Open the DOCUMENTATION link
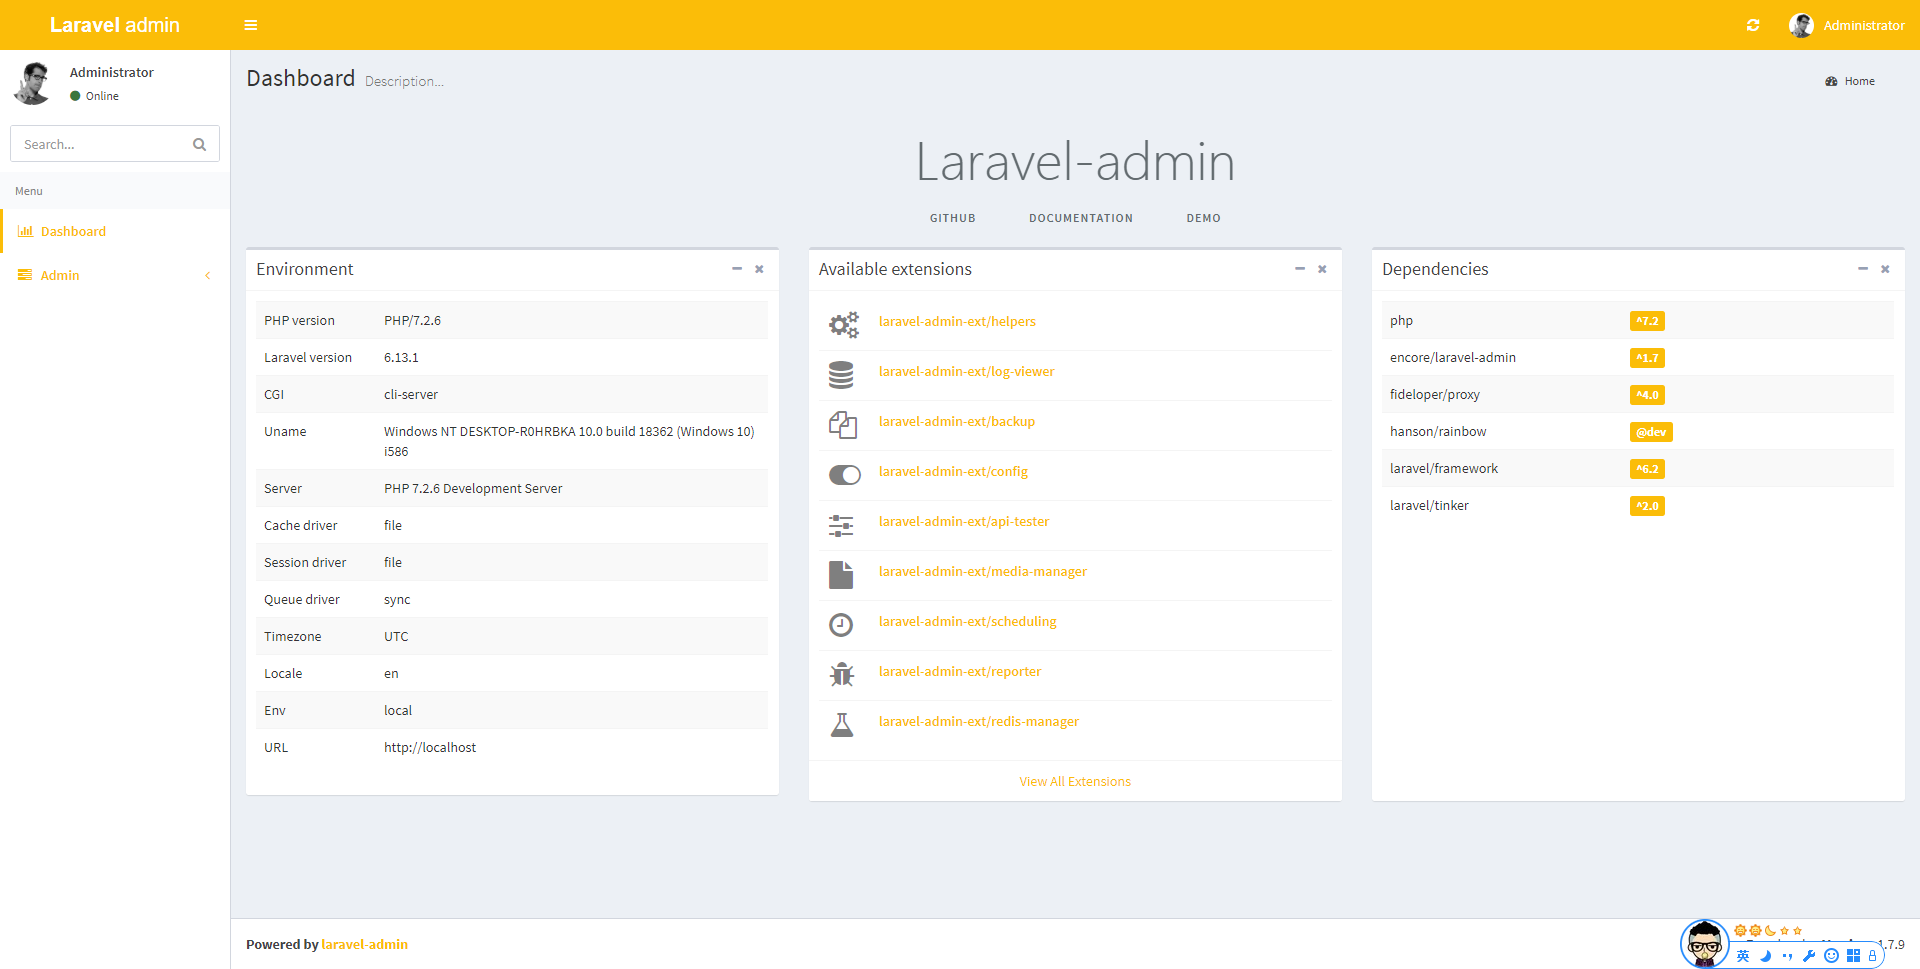 click(x=1081, y=218)
